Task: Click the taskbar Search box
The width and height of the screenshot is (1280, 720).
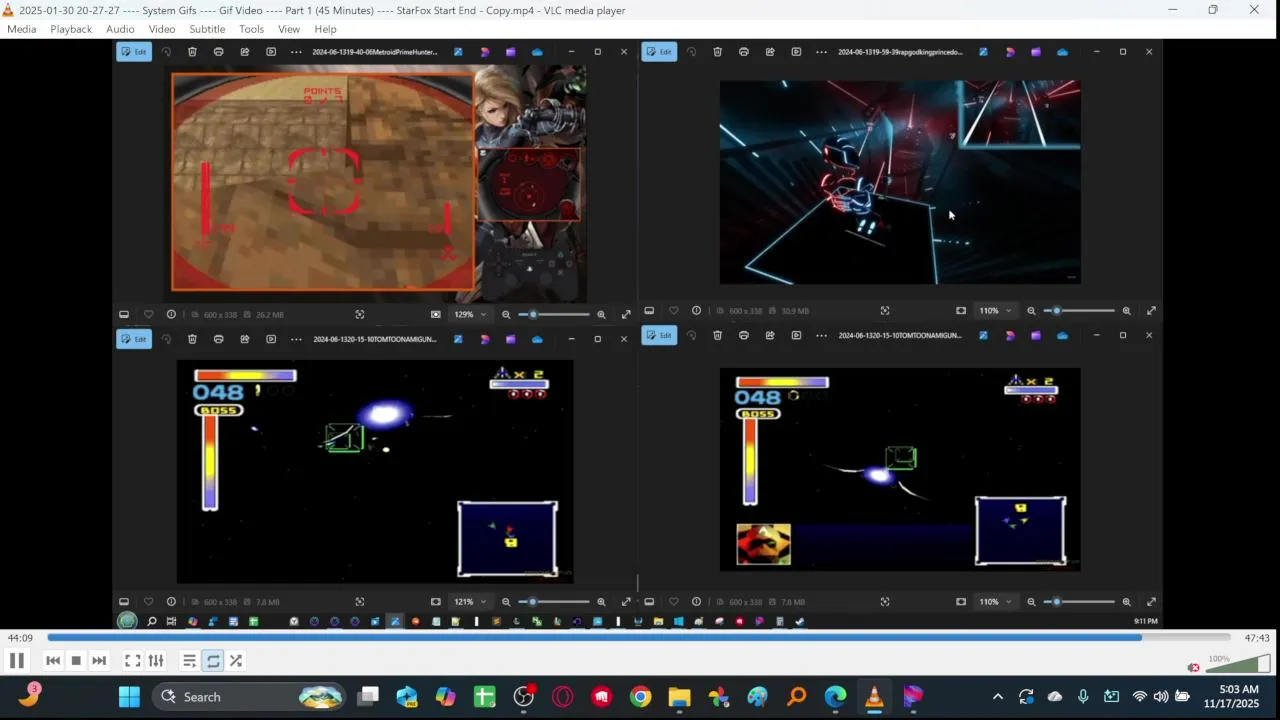Action: pos(250,697)
